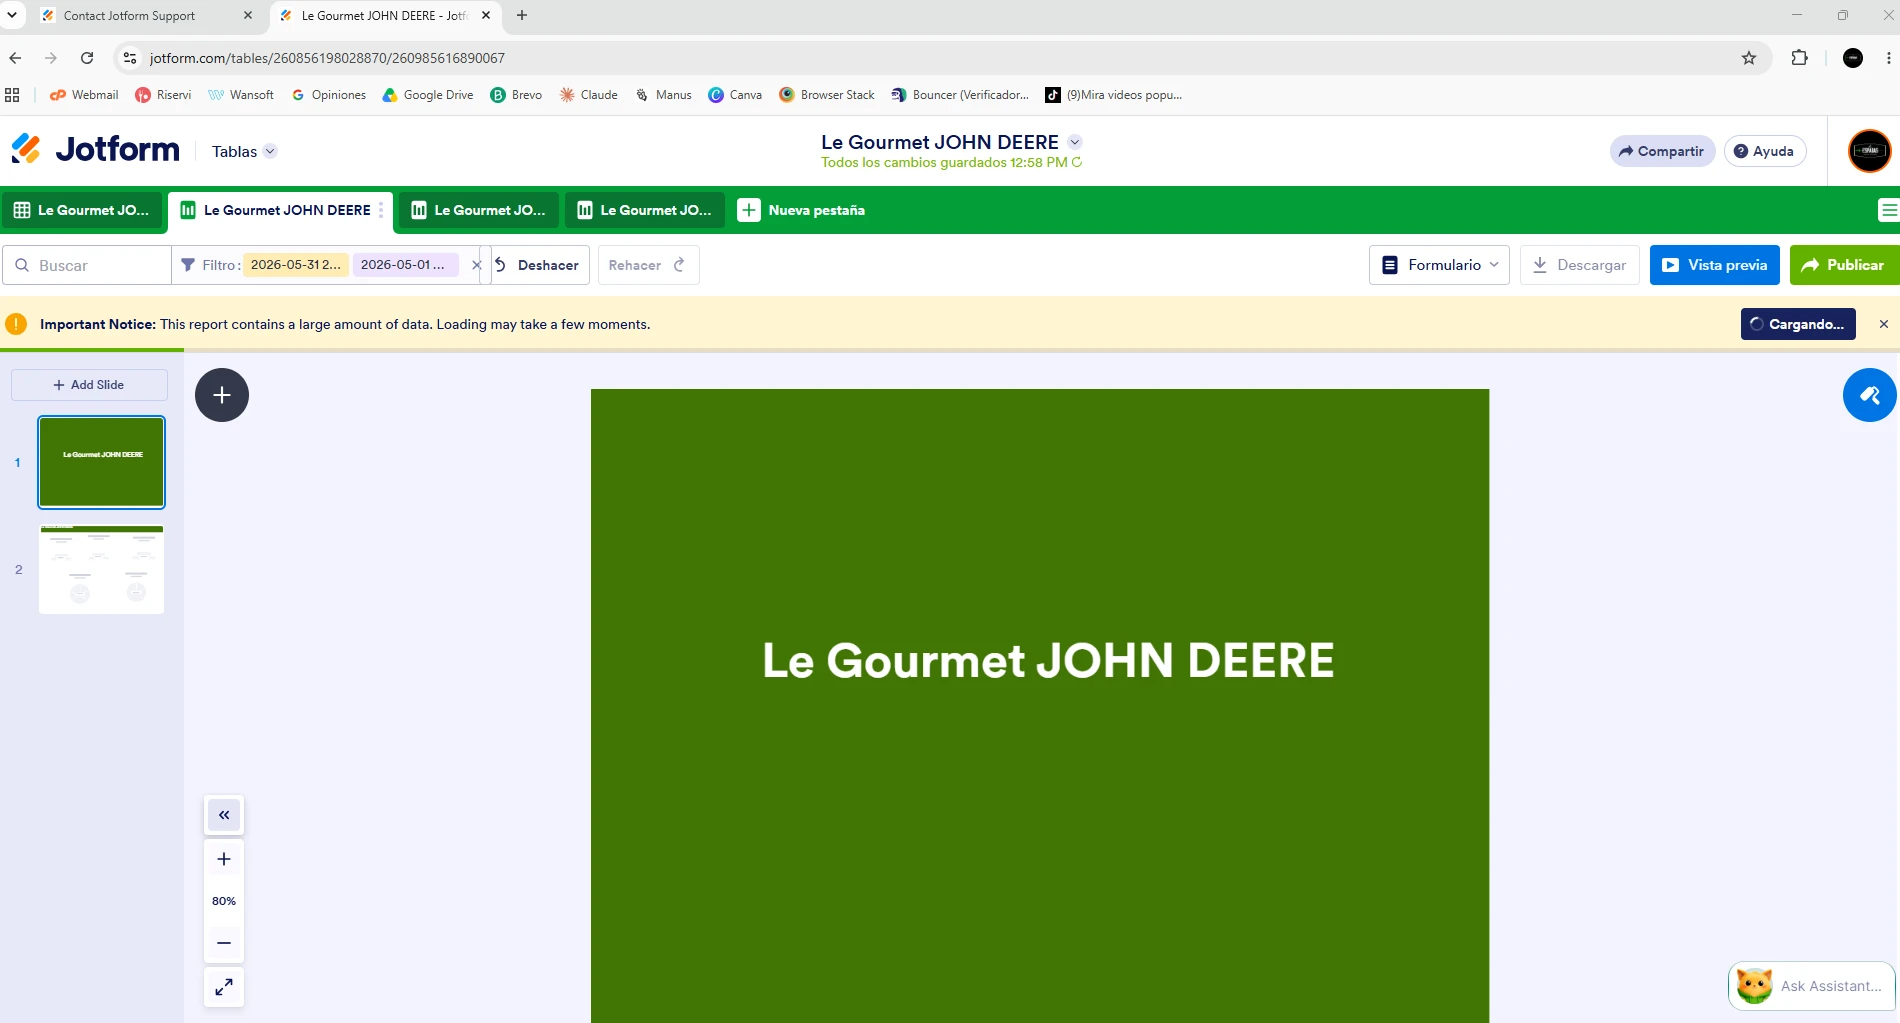Switch to the third Le Gourmet JO... tab
The image size is (1900, 1023).
pos(478,210)
